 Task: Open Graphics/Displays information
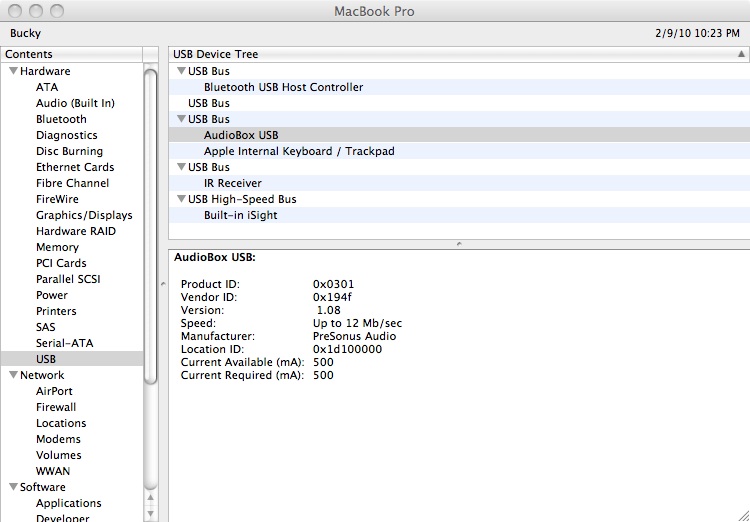[x=84, y=215]
